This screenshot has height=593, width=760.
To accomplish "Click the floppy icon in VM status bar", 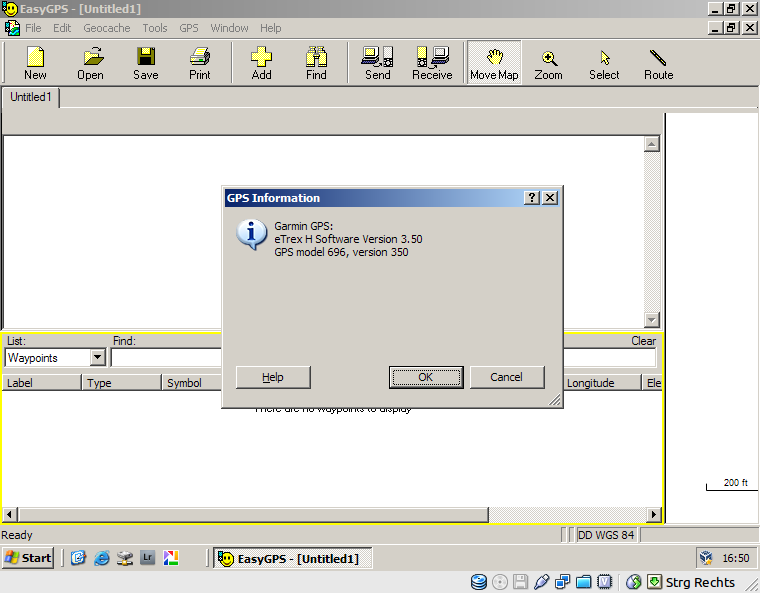I will tap(520, 582).
